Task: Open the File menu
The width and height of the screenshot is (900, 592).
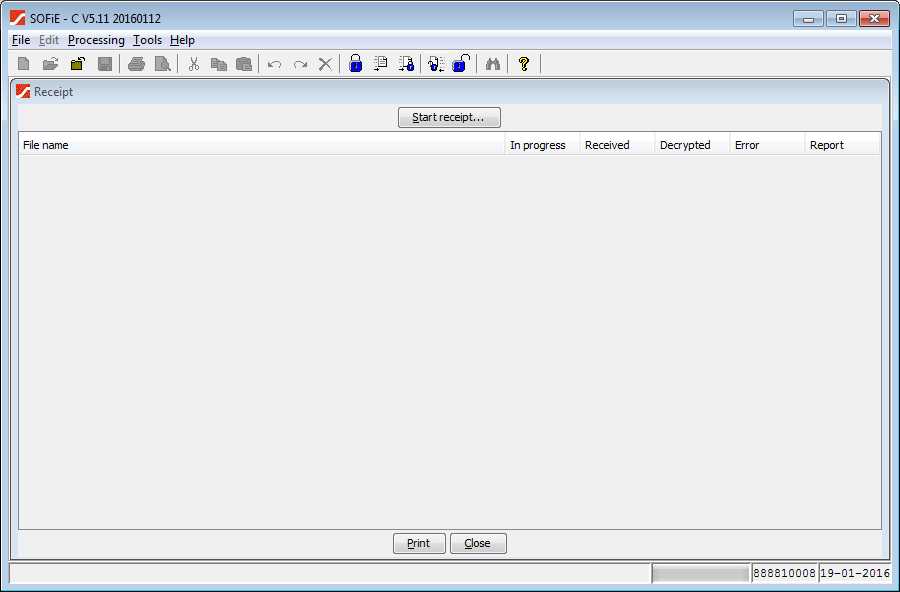Action: click(21, 40)
